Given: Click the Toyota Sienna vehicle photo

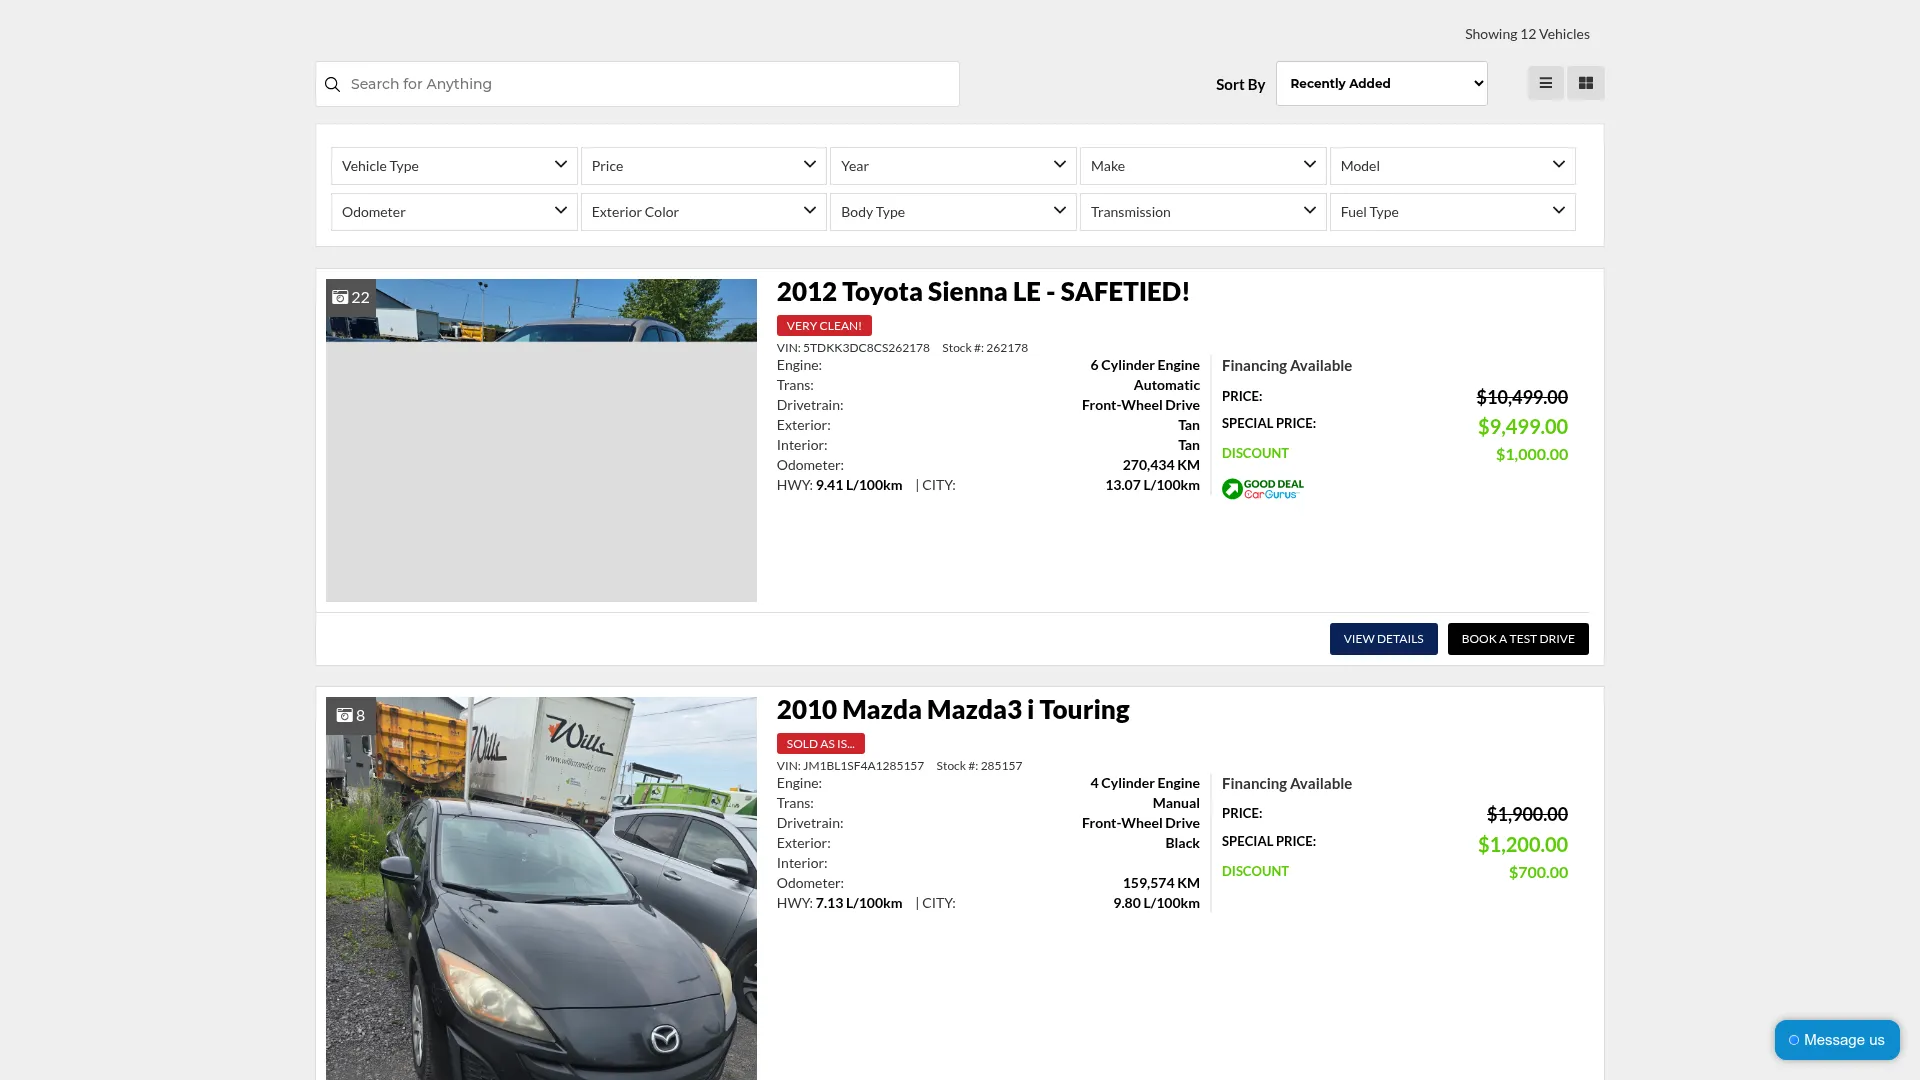Looking at the screenshot, I should 541,440.
